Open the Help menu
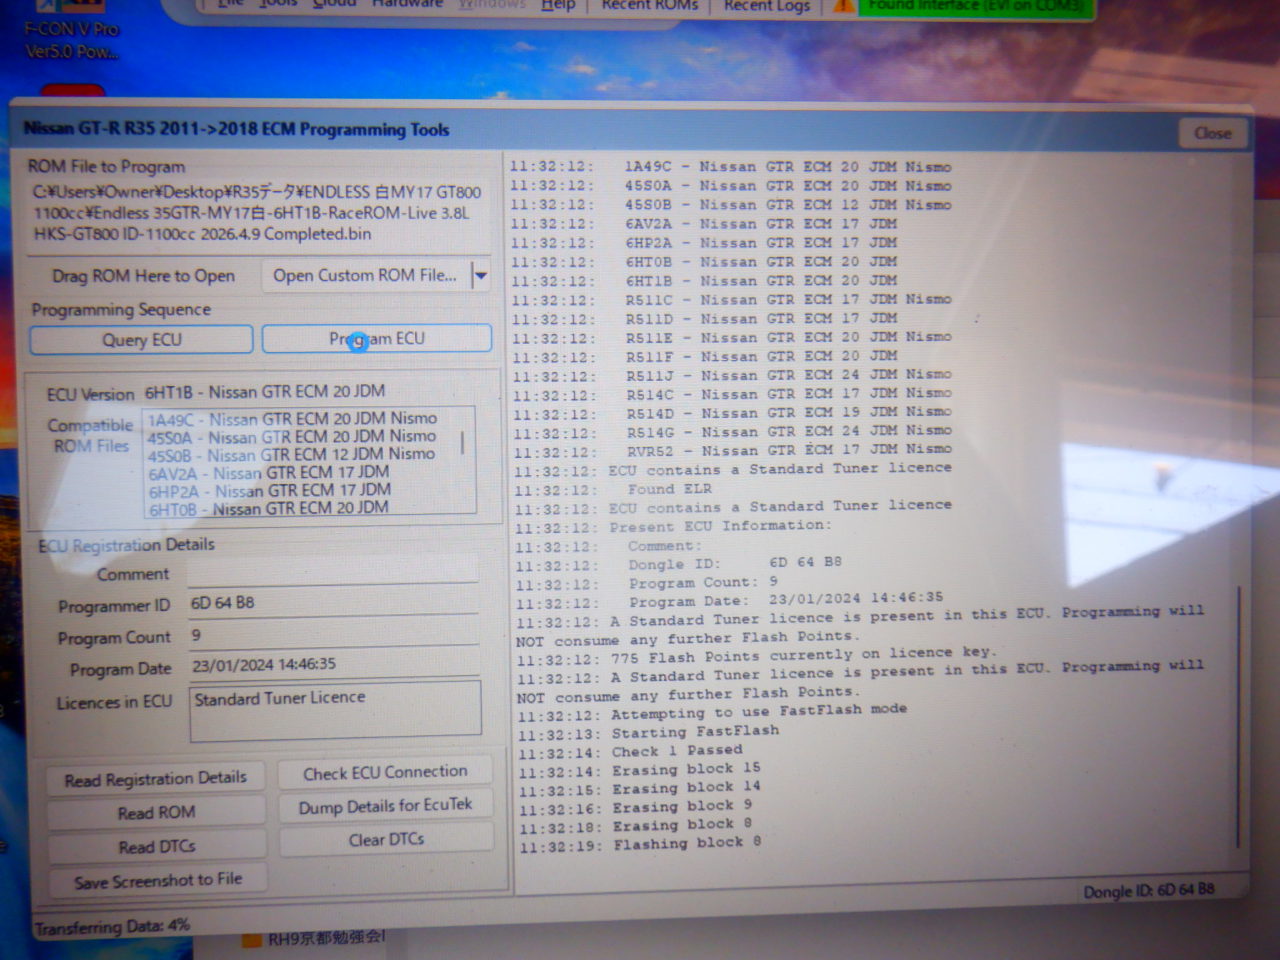1280x960 pixels. coord(557,5)
